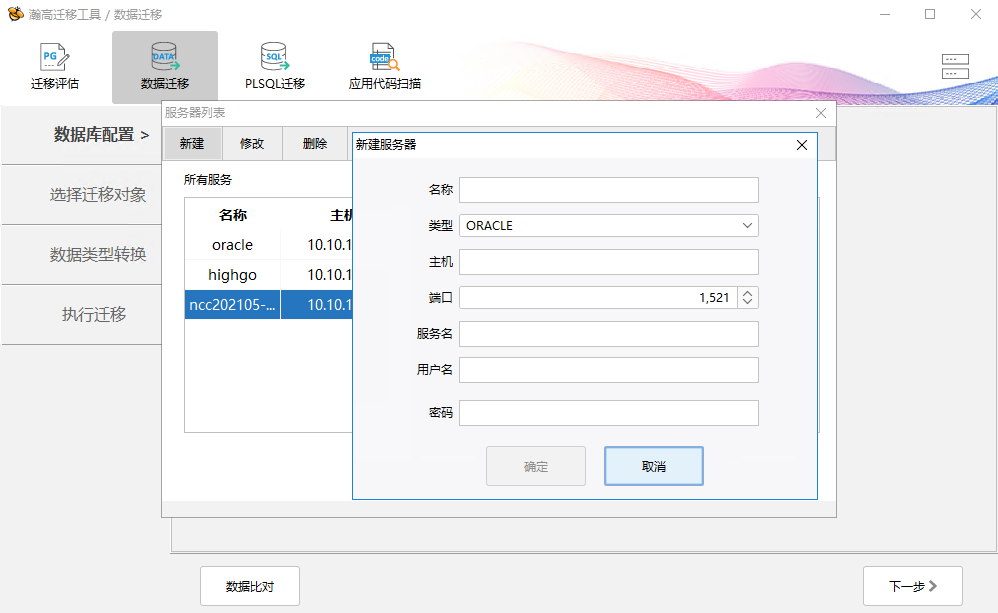Image resolution: width=998 pixels, height=613 pixels.
Task: Select the 选择迁移对象 step
Action: click(81, 195)
